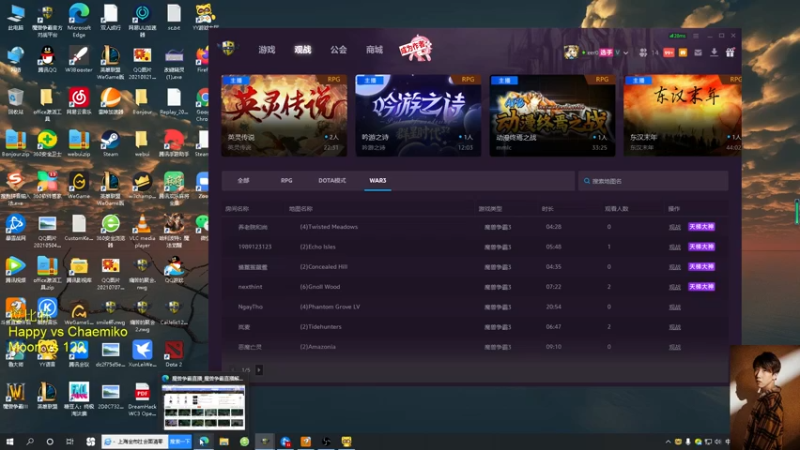Open DreamHack WC3 PDF file
800x450 pixels.
tap(142, 399)
